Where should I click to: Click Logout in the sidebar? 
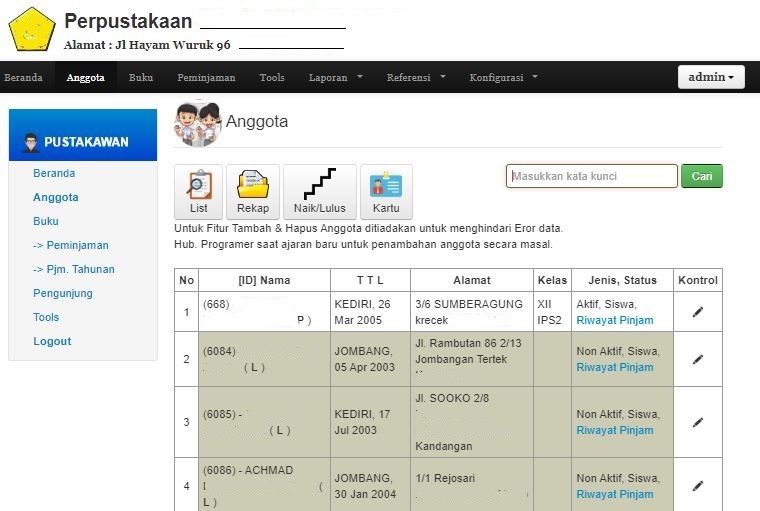[x=52, y=341]
